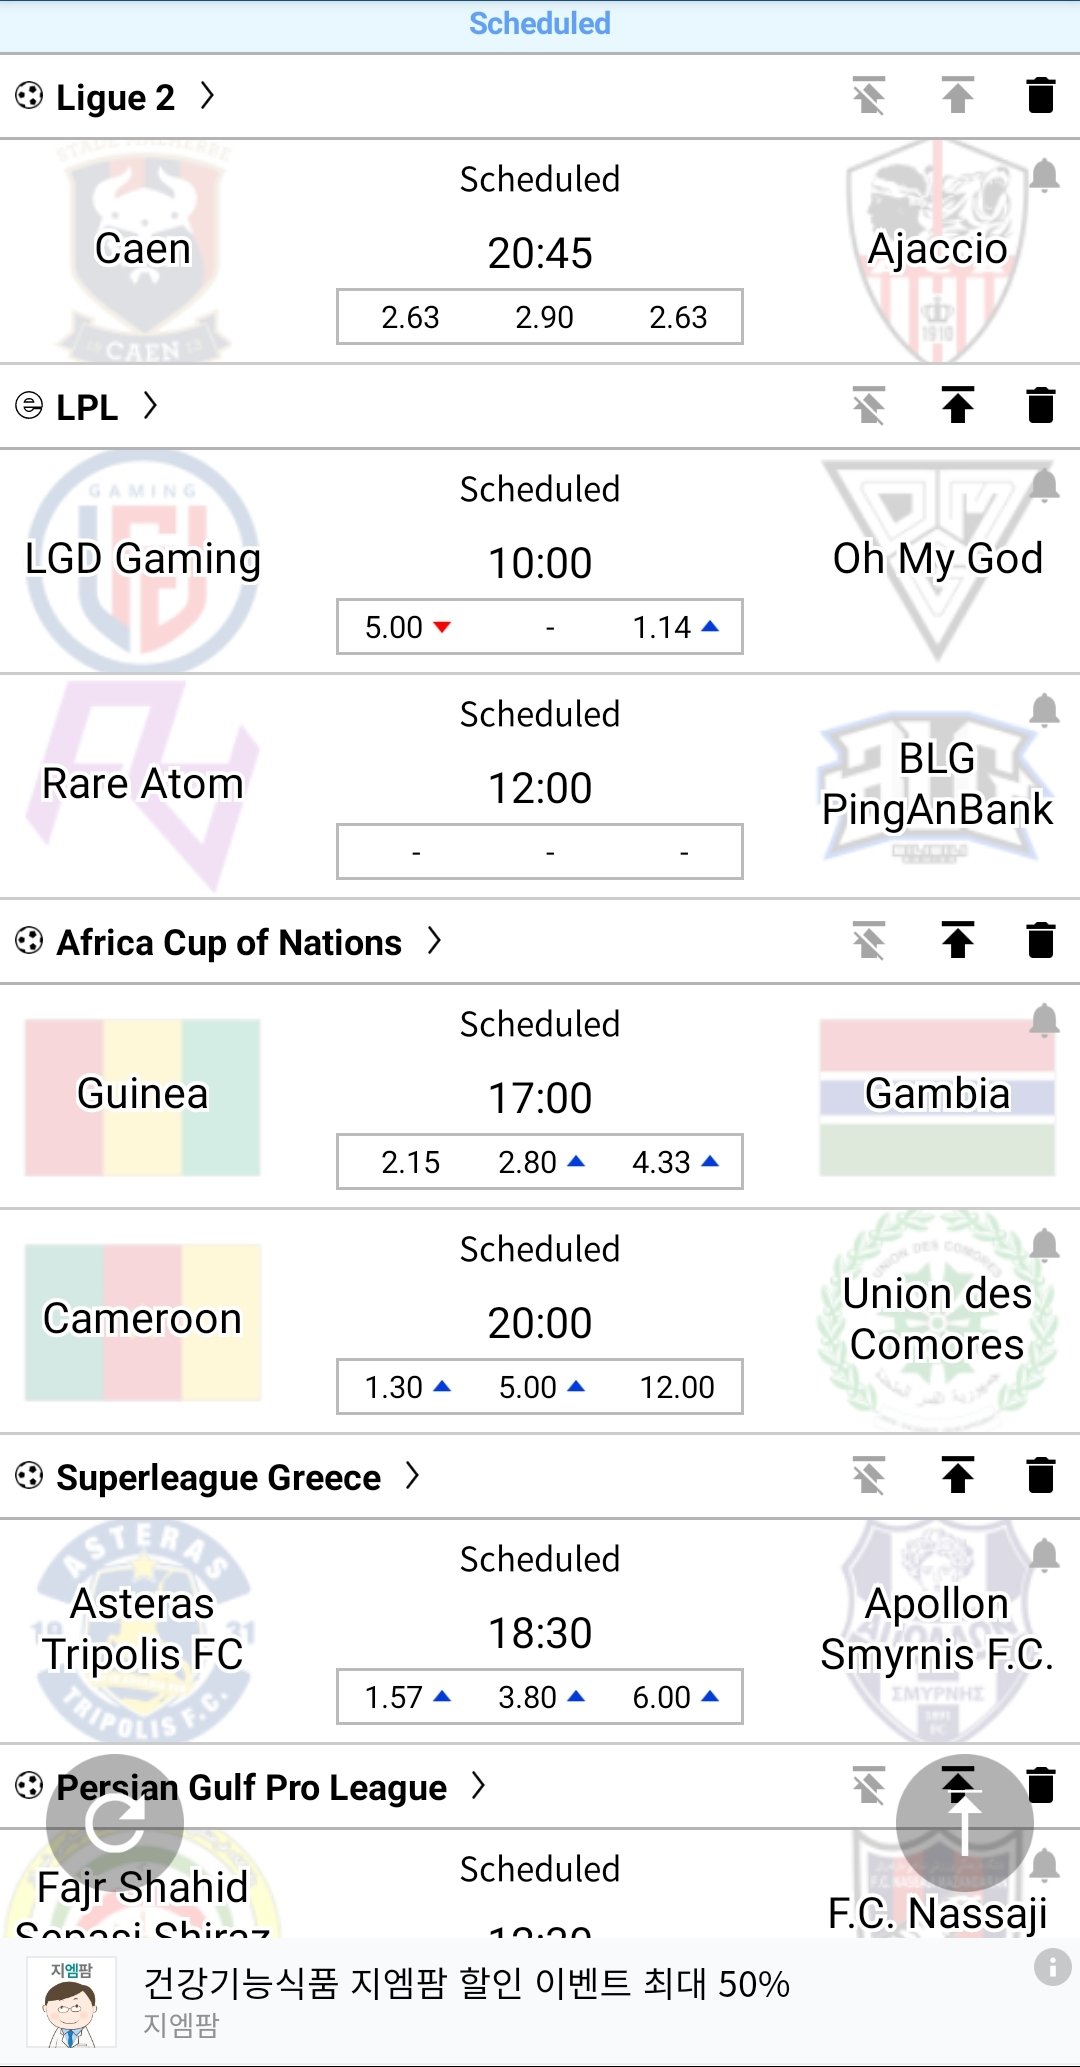
Task: Toggle notification bell for Caen vs Ajaccio
Action: [x=1044, y=176]
